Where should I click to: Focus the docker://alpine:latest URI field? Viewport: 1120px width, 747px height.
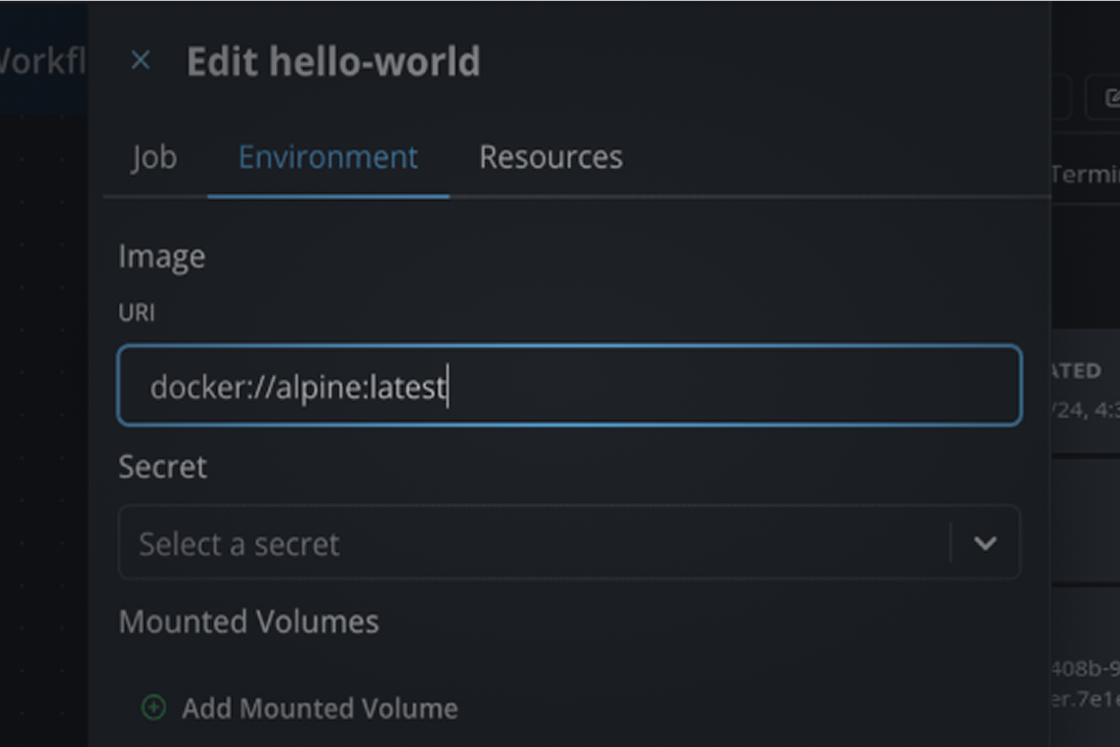(x=569, y=386)
